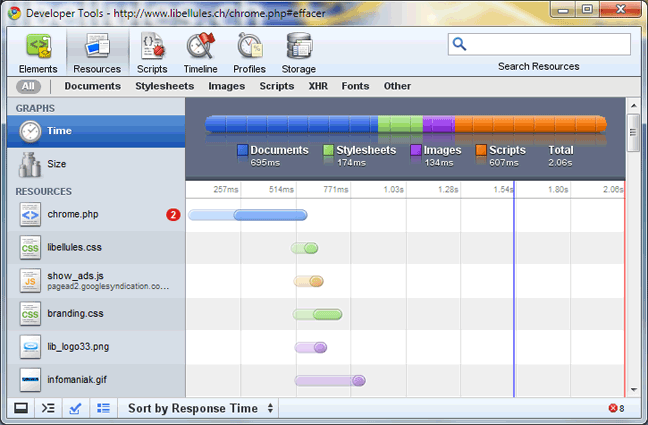648x425 pixels.
Task: Click the document icon for chrome.php
Action: coord(30,215)
